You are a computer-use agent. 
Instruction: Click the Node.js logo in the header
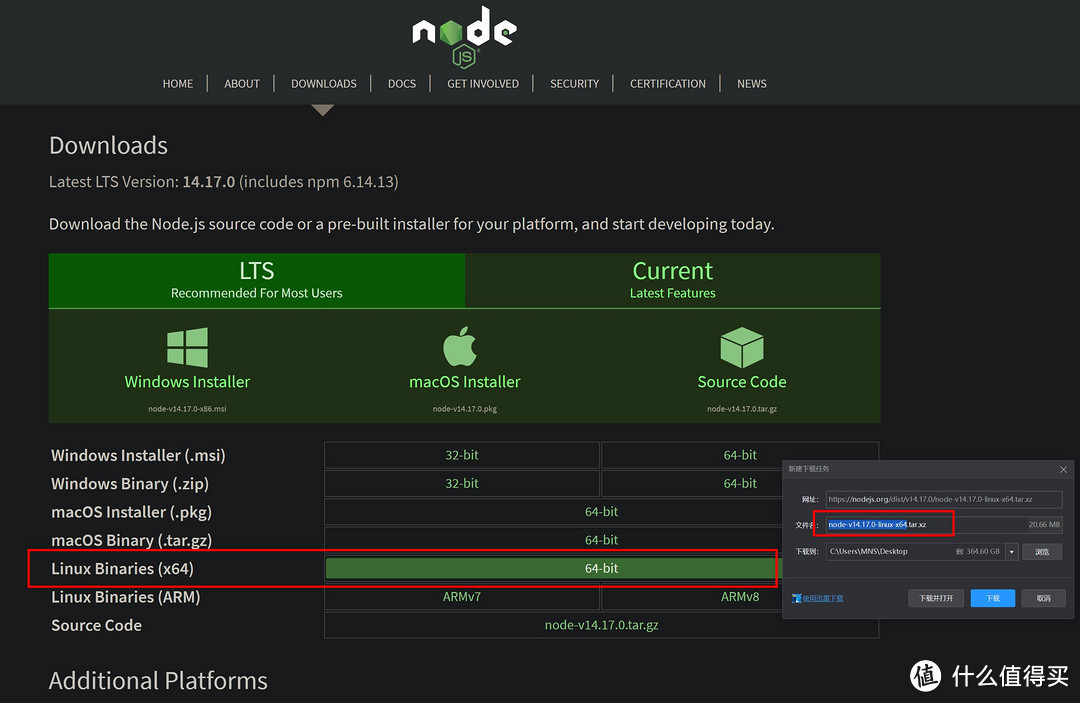(x=464, y=36)
